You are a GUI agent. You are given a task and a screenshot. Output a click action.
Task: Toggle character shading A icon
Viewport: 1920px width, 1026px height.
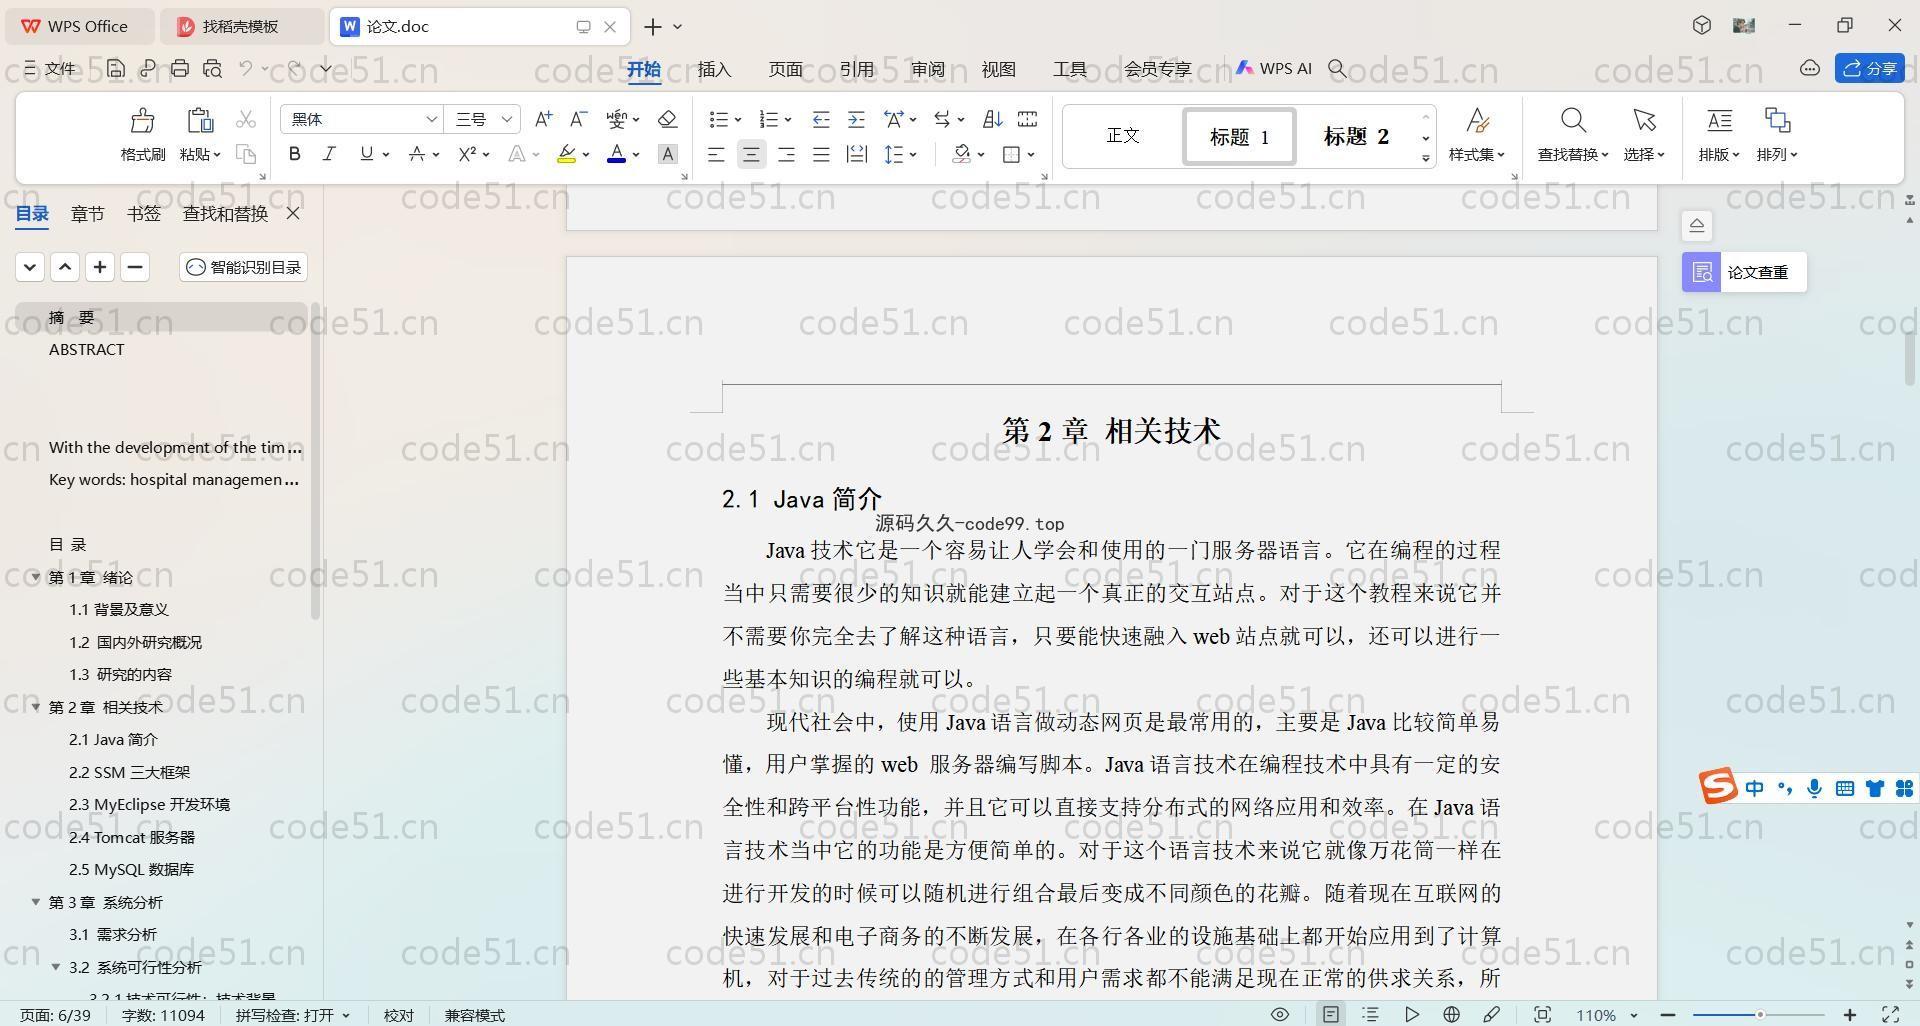pyautogui.click(x=668, y=154)
